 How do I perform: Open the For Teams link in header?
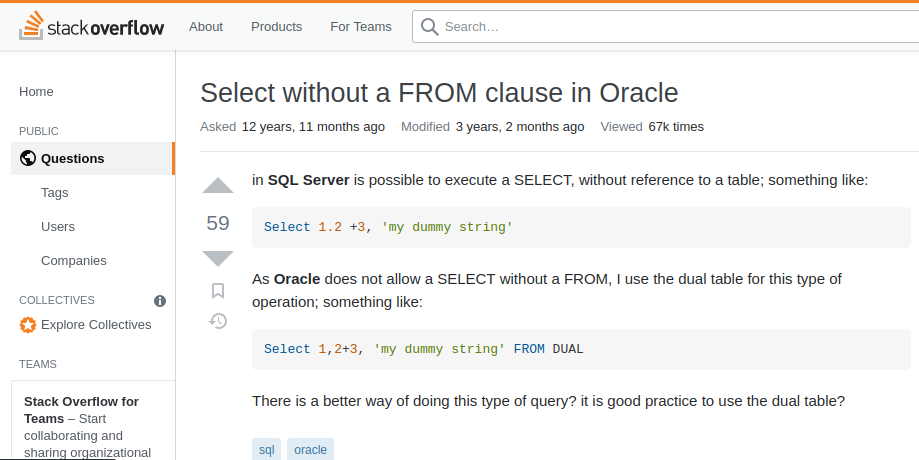[361, 26]
